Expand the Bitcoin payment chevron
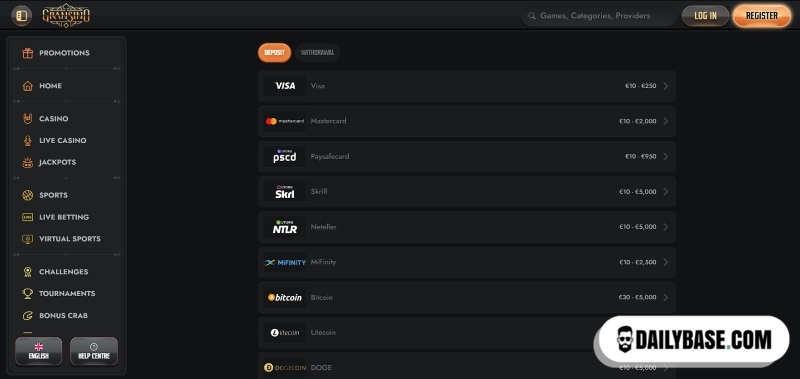 pos(665,297)
